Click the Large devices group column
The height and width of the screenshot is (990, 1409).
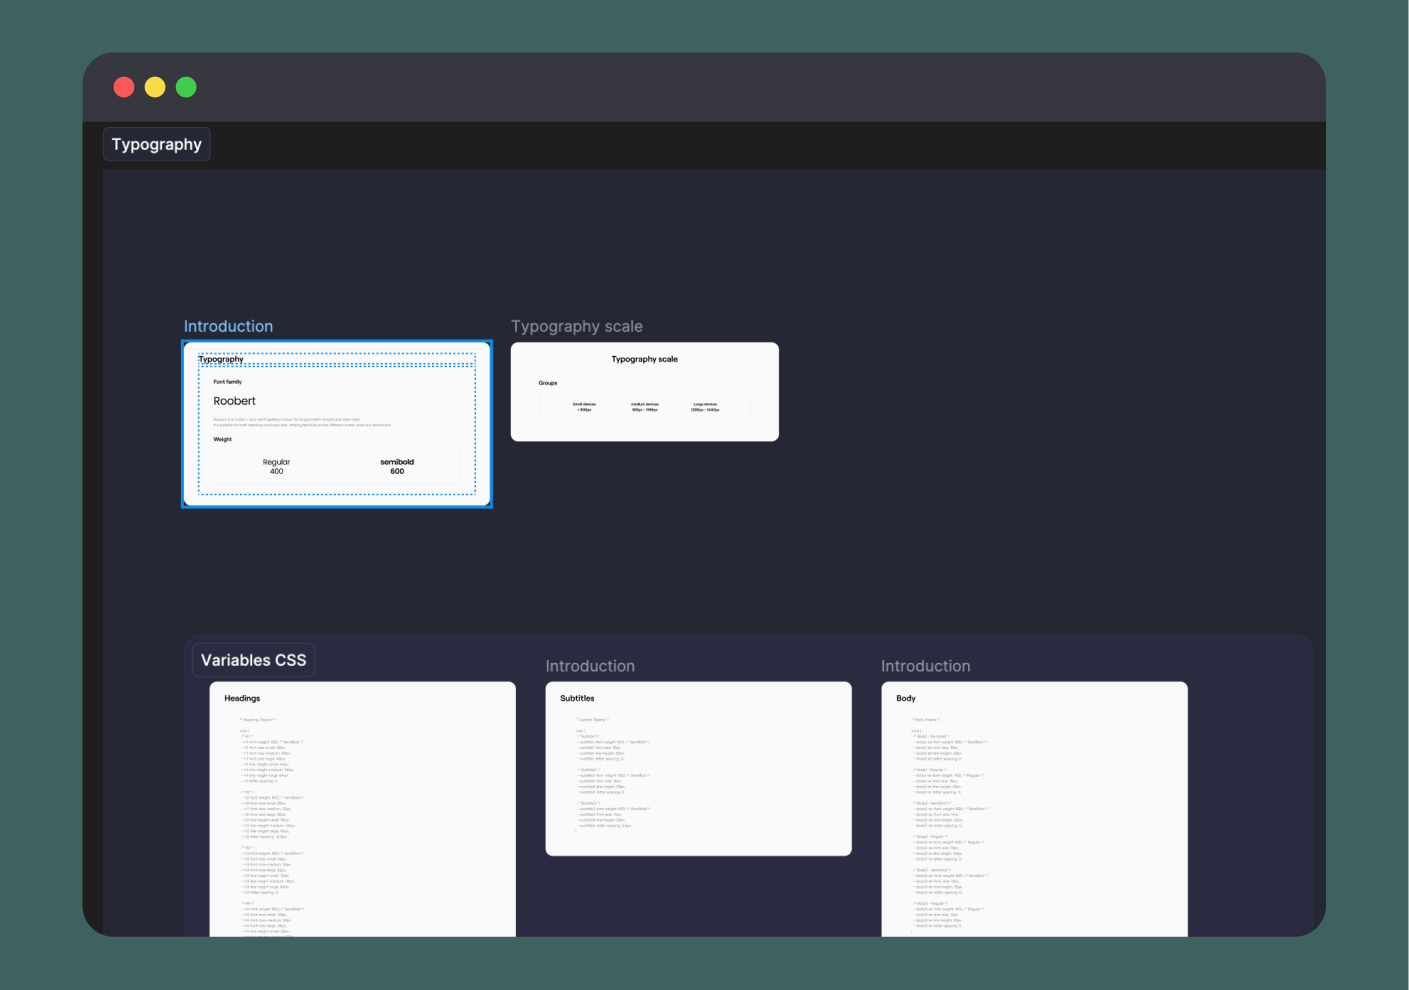705,407
